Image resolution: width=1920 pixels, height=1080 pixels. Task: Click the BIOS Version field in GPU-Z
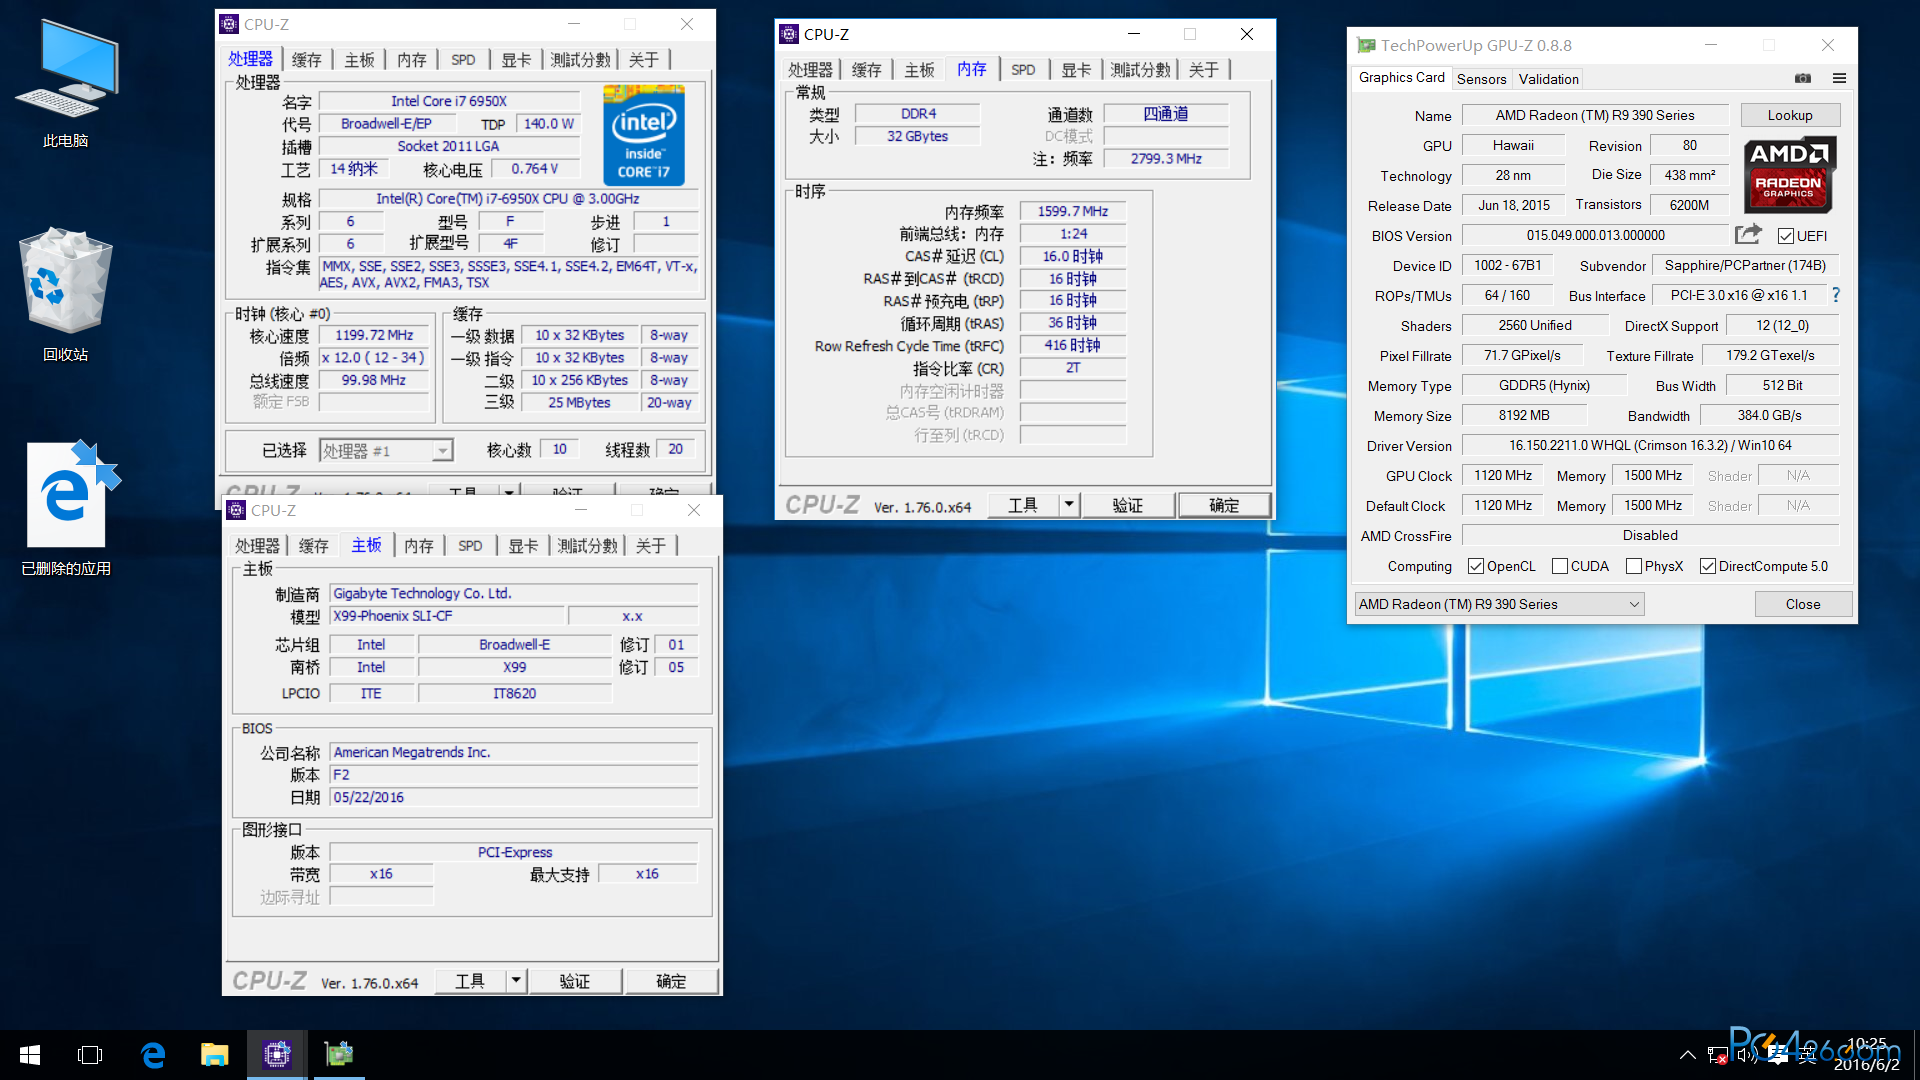pyautogui.click(x=1596, y=235)
